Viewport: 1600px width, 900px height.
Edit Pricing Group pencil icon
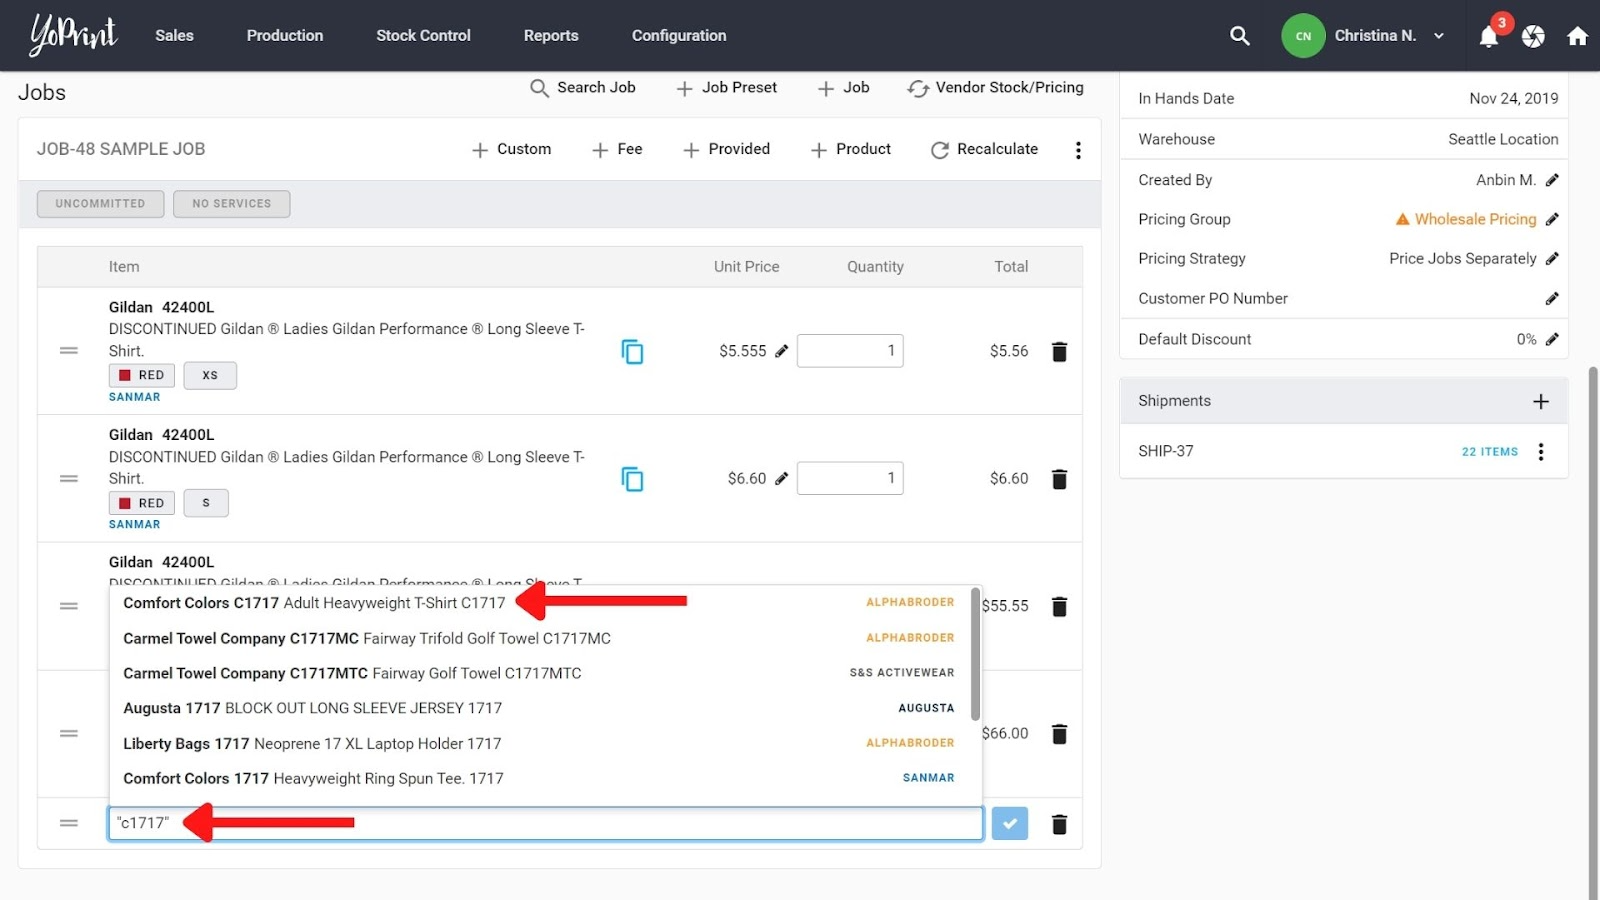[x=1552, y=219]
